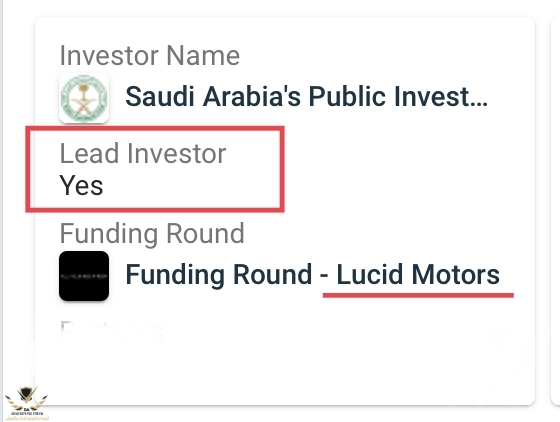Viewport: 560px width, 422px height.
Task: Open Saudi Arabia's Public Invest... investor link
Action: [x=306, y=97]
